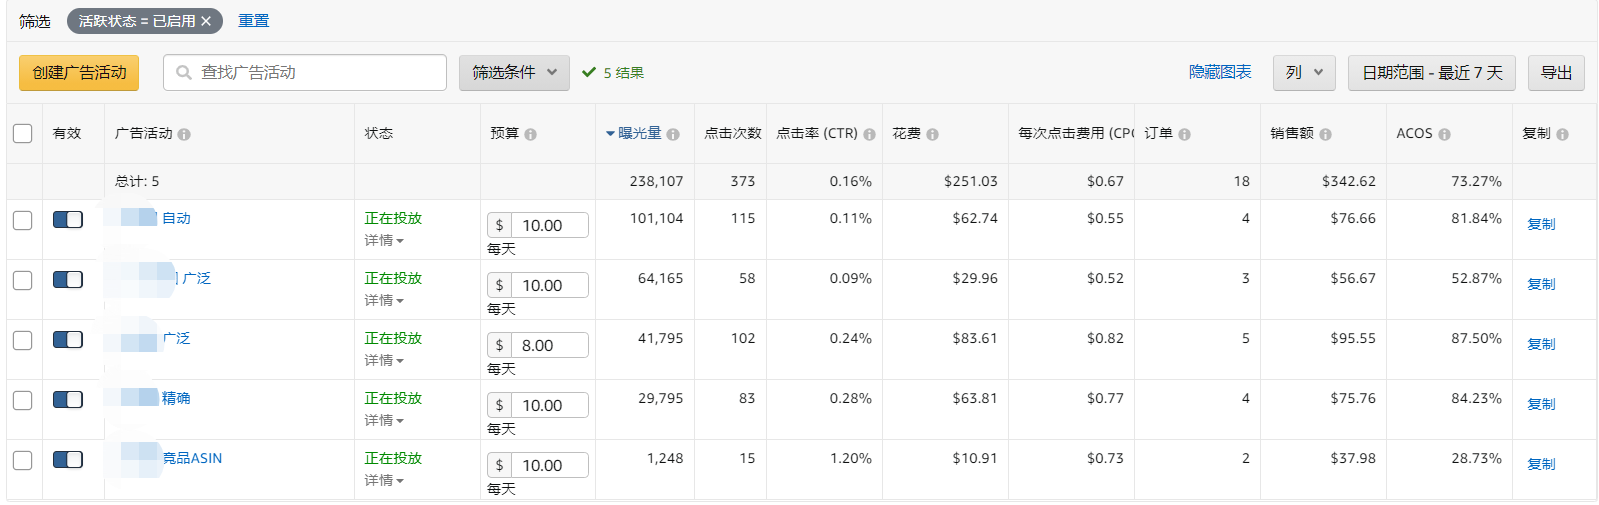This screenshot has width=1599, height=505.
Task: Toggle active switch for the $29.96 campaign
Action: tap(68, 279)
